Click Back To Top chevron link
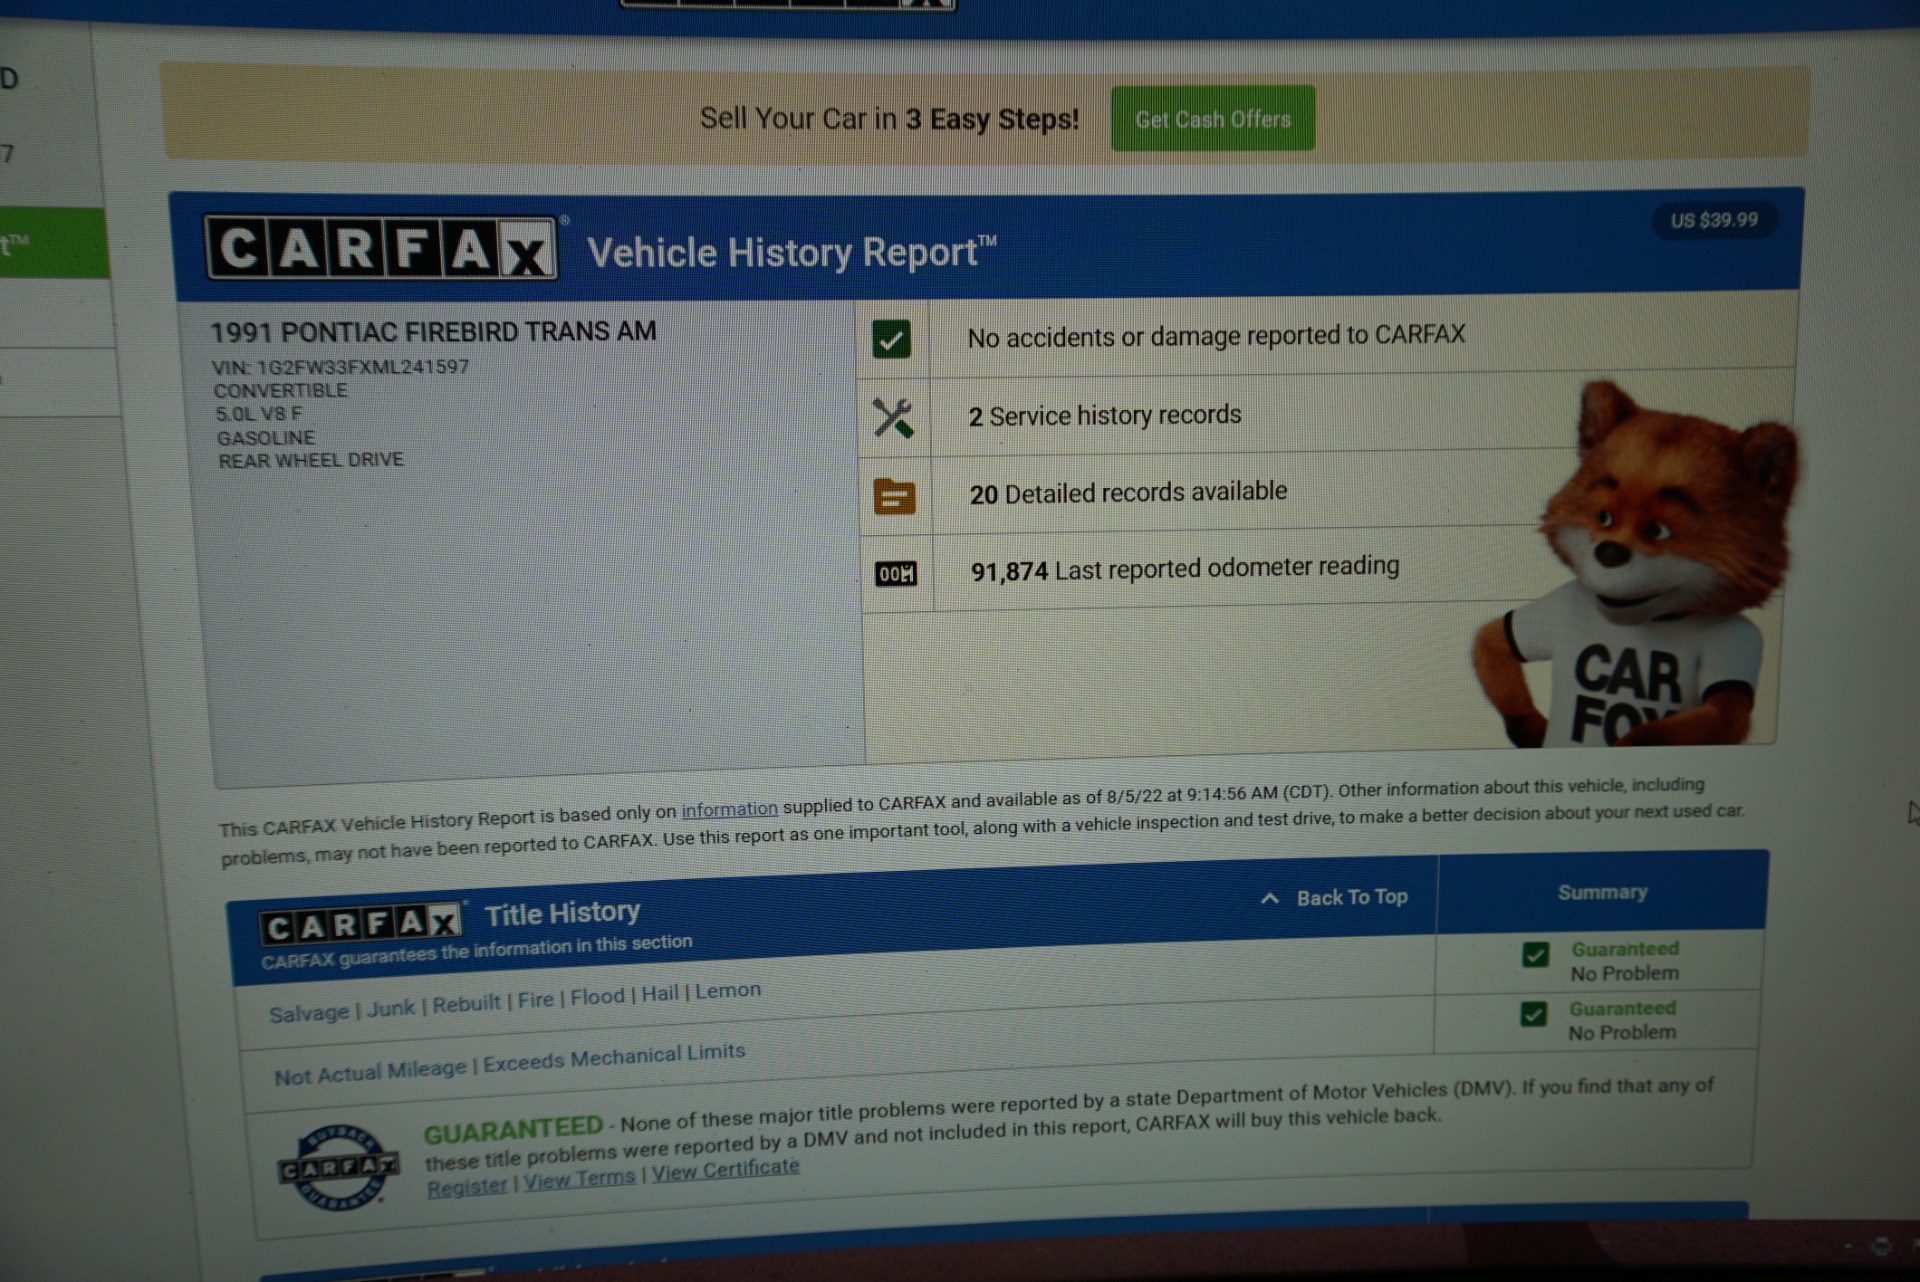 click(1334, 897)
